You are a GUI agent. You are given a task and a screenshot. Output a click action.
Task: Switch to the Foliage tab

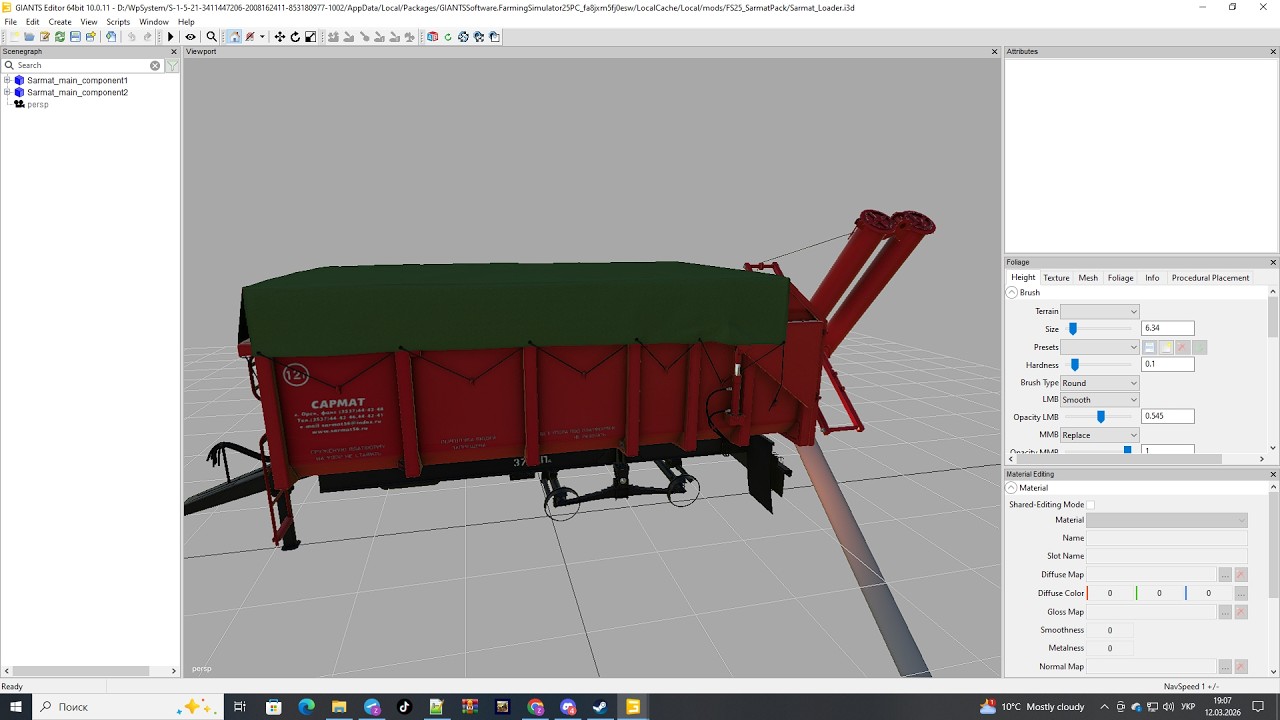coord(1120,278)
